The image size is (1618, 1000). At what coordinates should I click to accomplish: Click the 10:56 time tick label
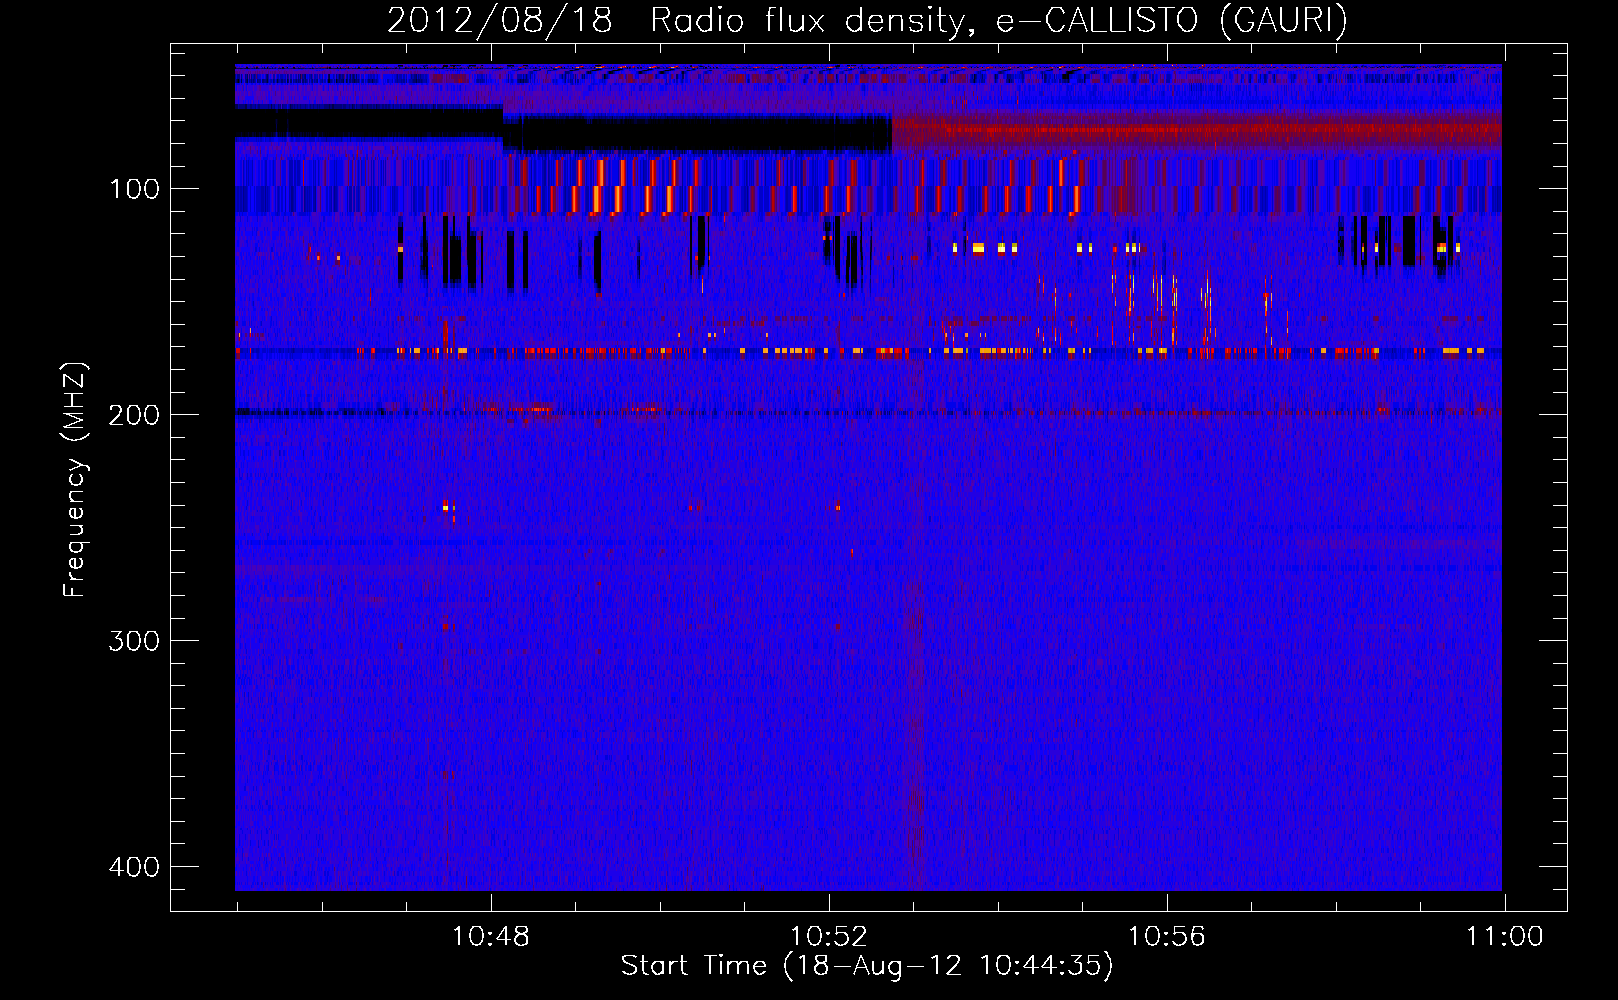pos(1167,937)
